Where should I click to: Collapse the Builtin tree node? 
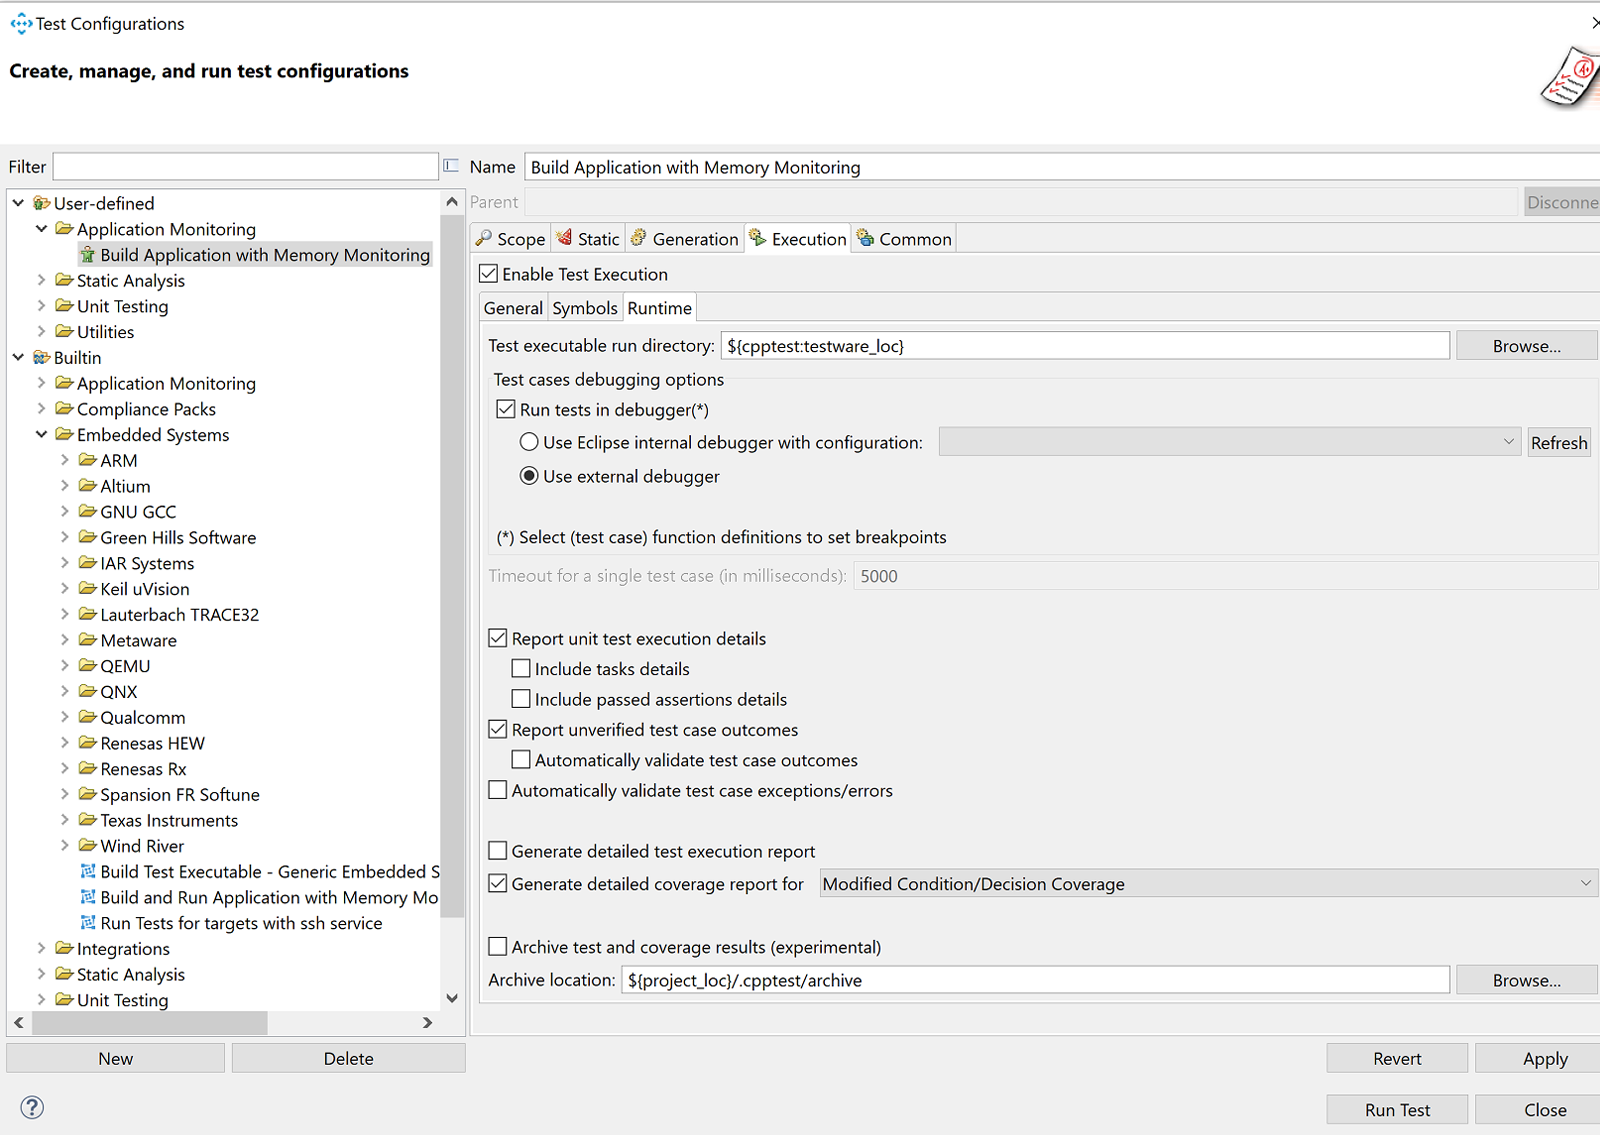(18, 357)
